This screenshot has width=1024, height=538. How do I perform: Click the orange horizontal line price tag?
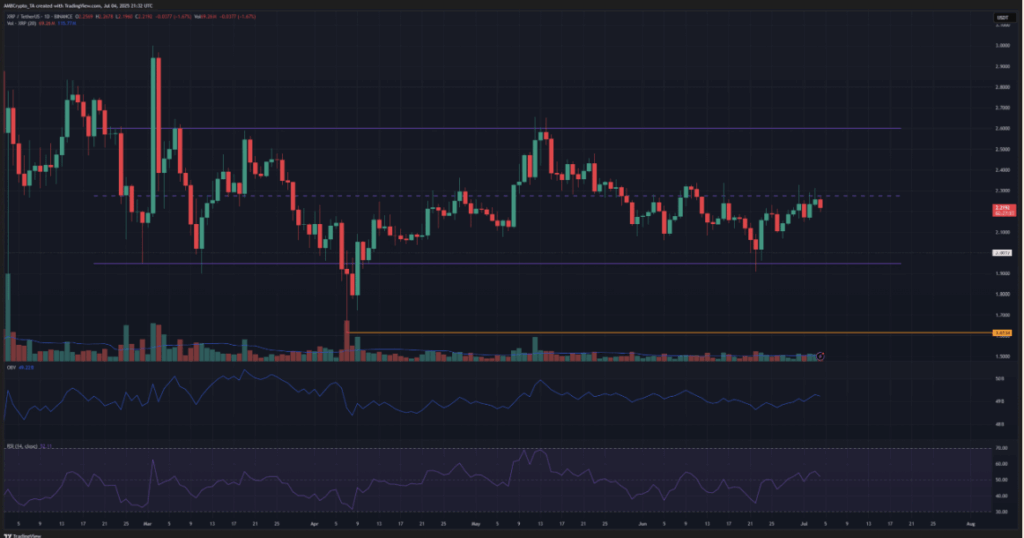1002,333
